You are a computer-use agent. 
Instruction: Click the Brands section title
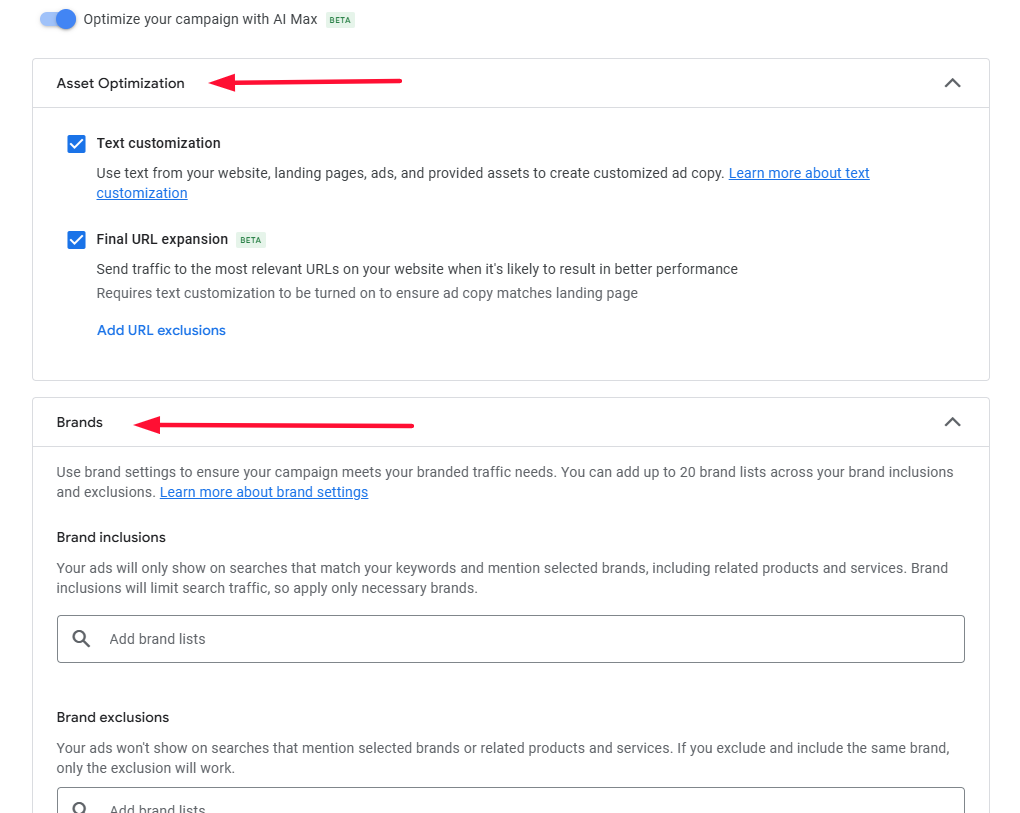click(x=80, y=422)
